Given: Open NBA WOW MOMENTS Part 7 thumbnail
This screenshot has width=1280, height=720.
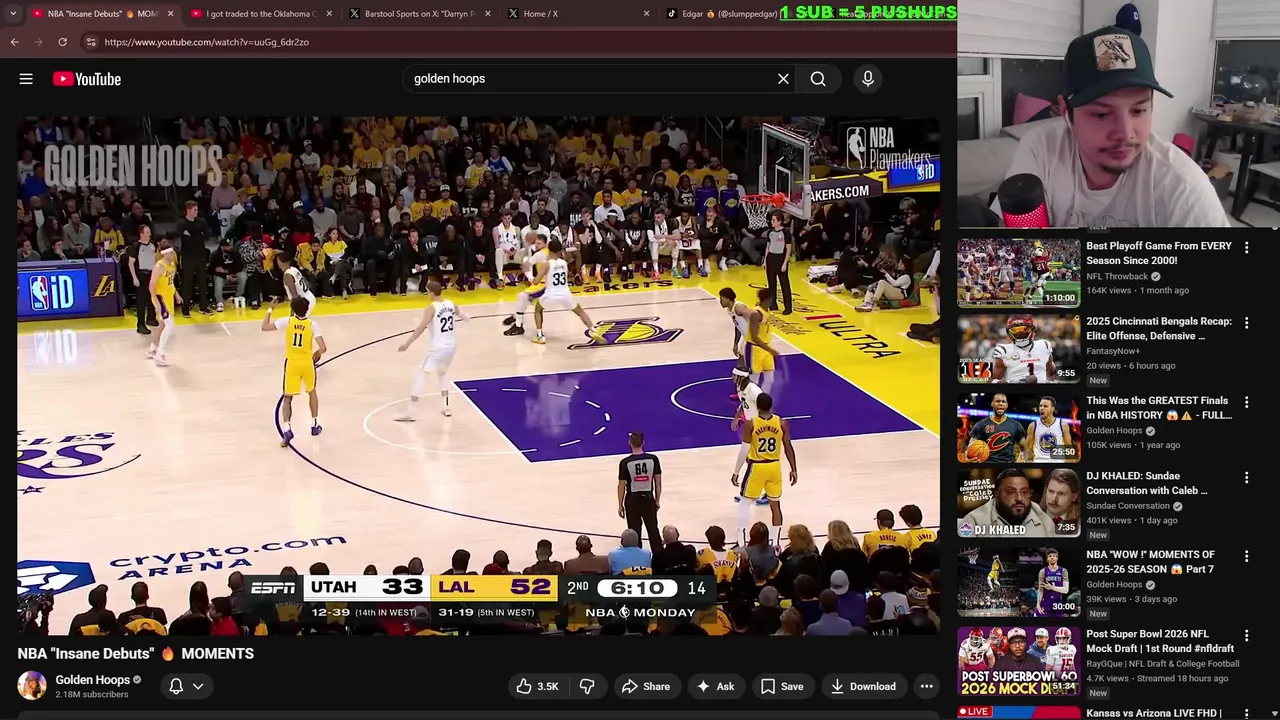Looking at the screenshot, I should point(1019,583).
